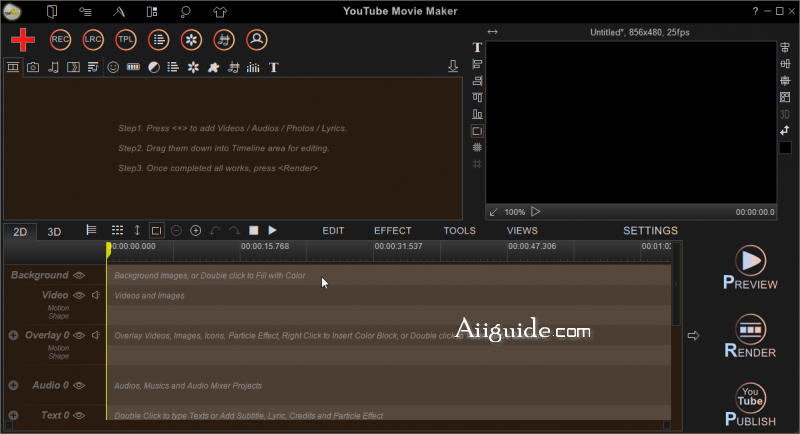Click the preview resize diagonal arrow
The height and width of the screenshot is (434, 800).
(x=493, y=212)
